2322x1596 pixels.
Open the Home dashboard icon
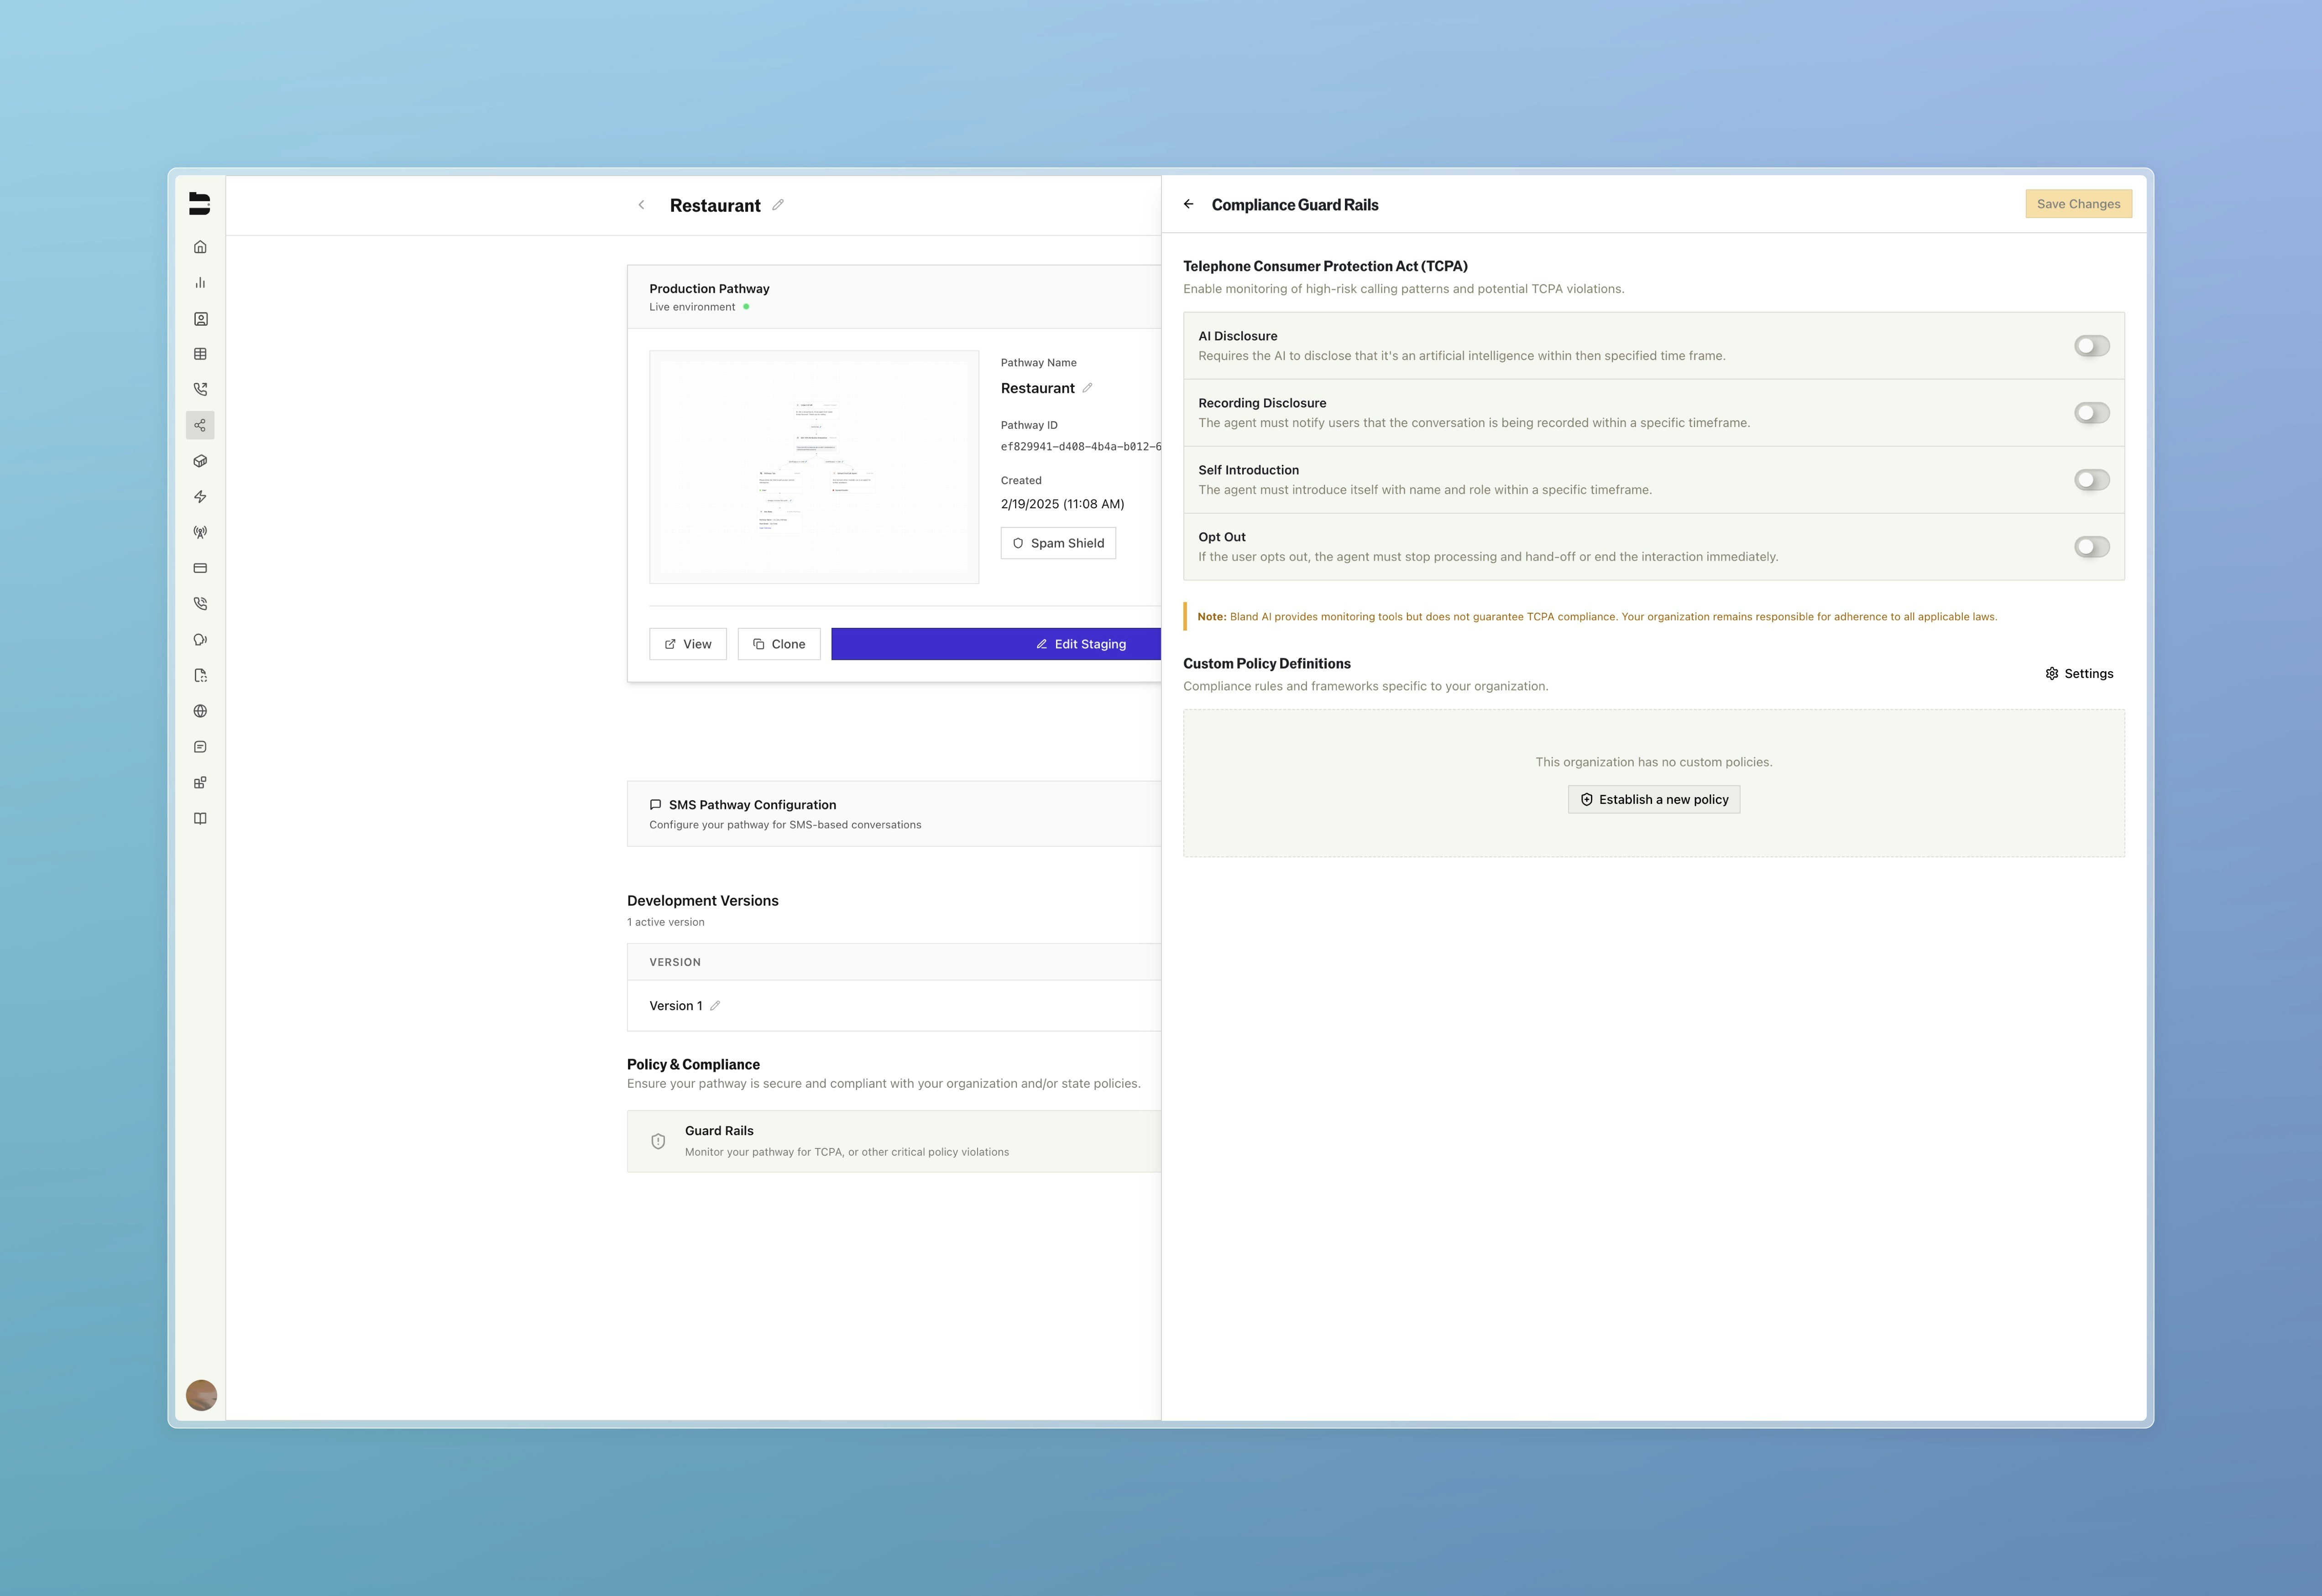[200, 247]
